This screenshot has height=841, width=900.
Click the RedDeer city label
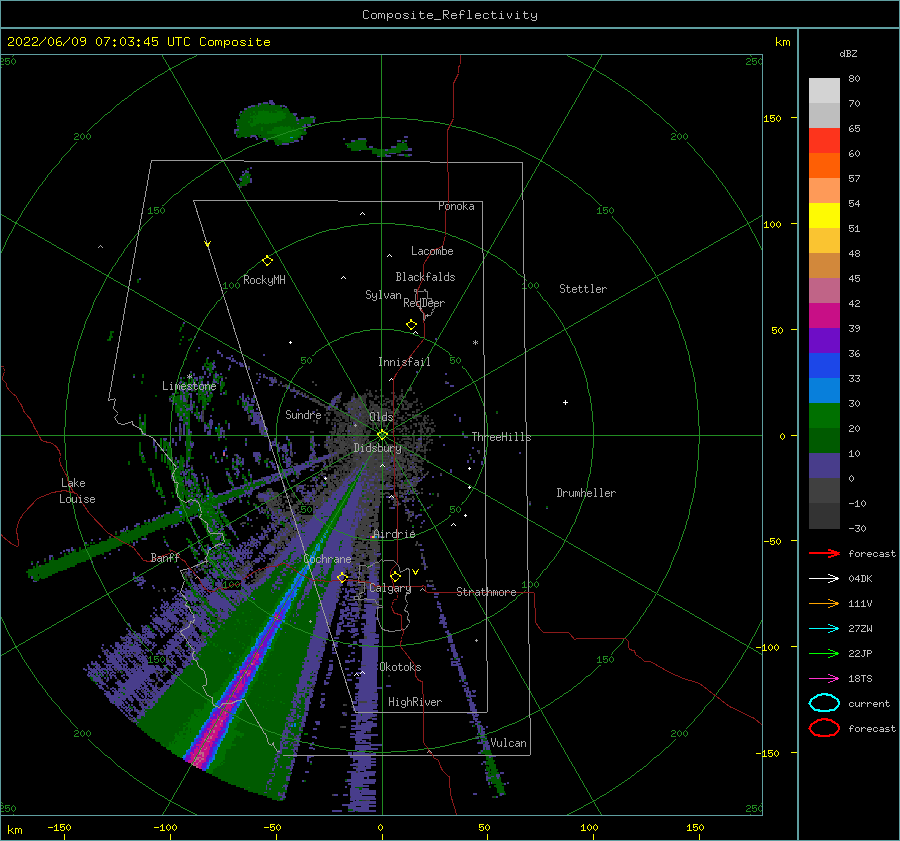424,303
